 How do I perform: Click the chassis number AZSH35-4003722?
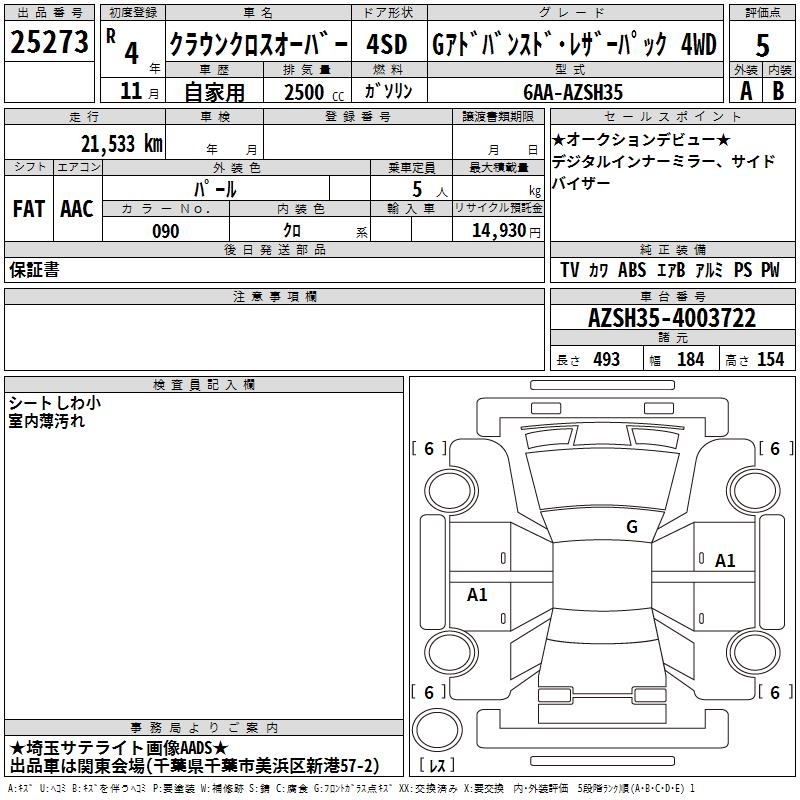tap(672, 318)
